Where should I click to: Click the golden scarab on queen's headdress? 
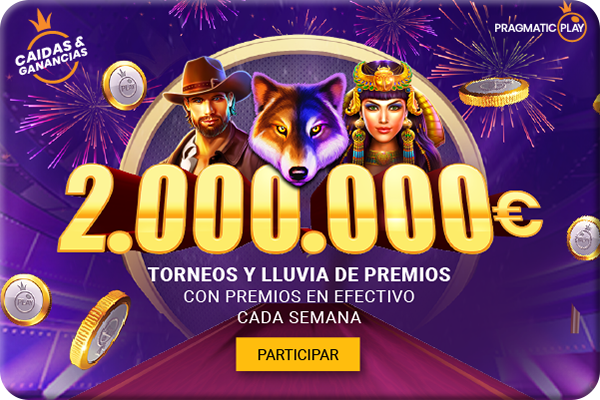(x=383, y=77)
